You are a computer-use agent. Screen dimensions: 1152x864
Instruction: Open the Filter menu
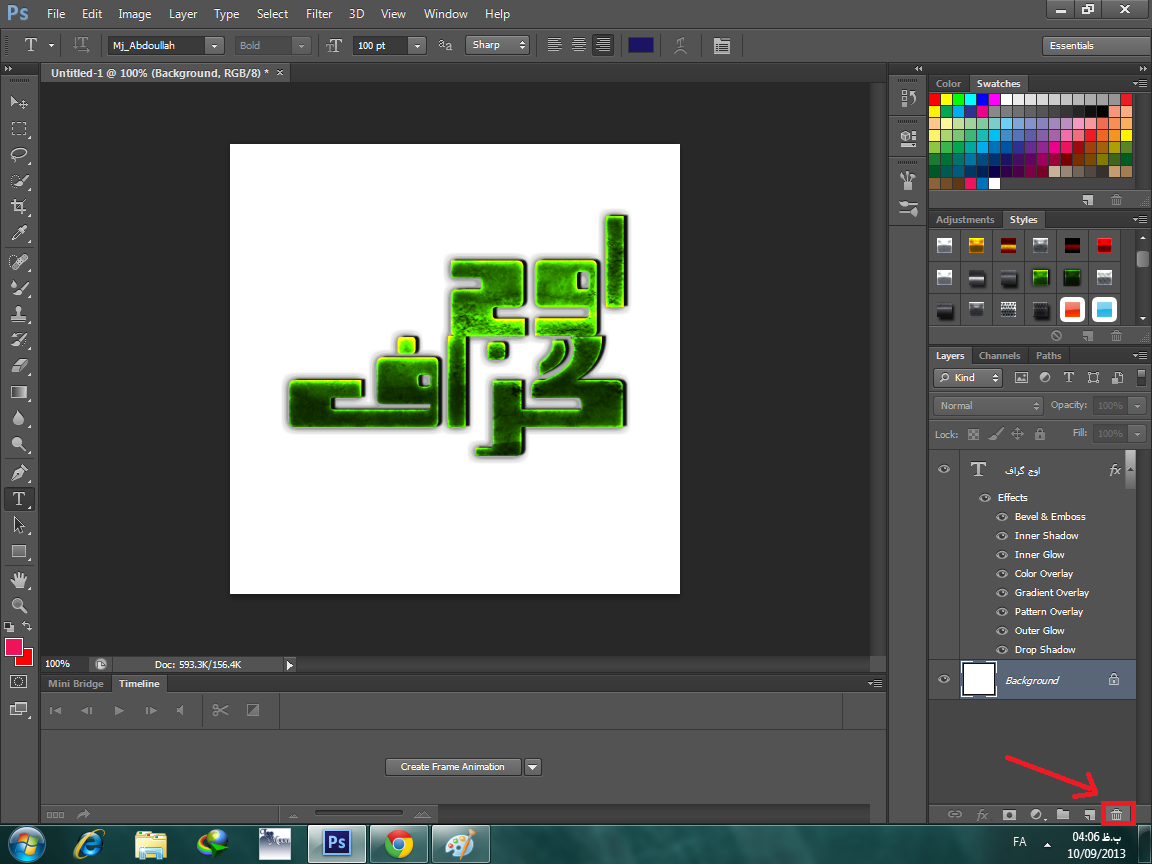coord(319,14)
